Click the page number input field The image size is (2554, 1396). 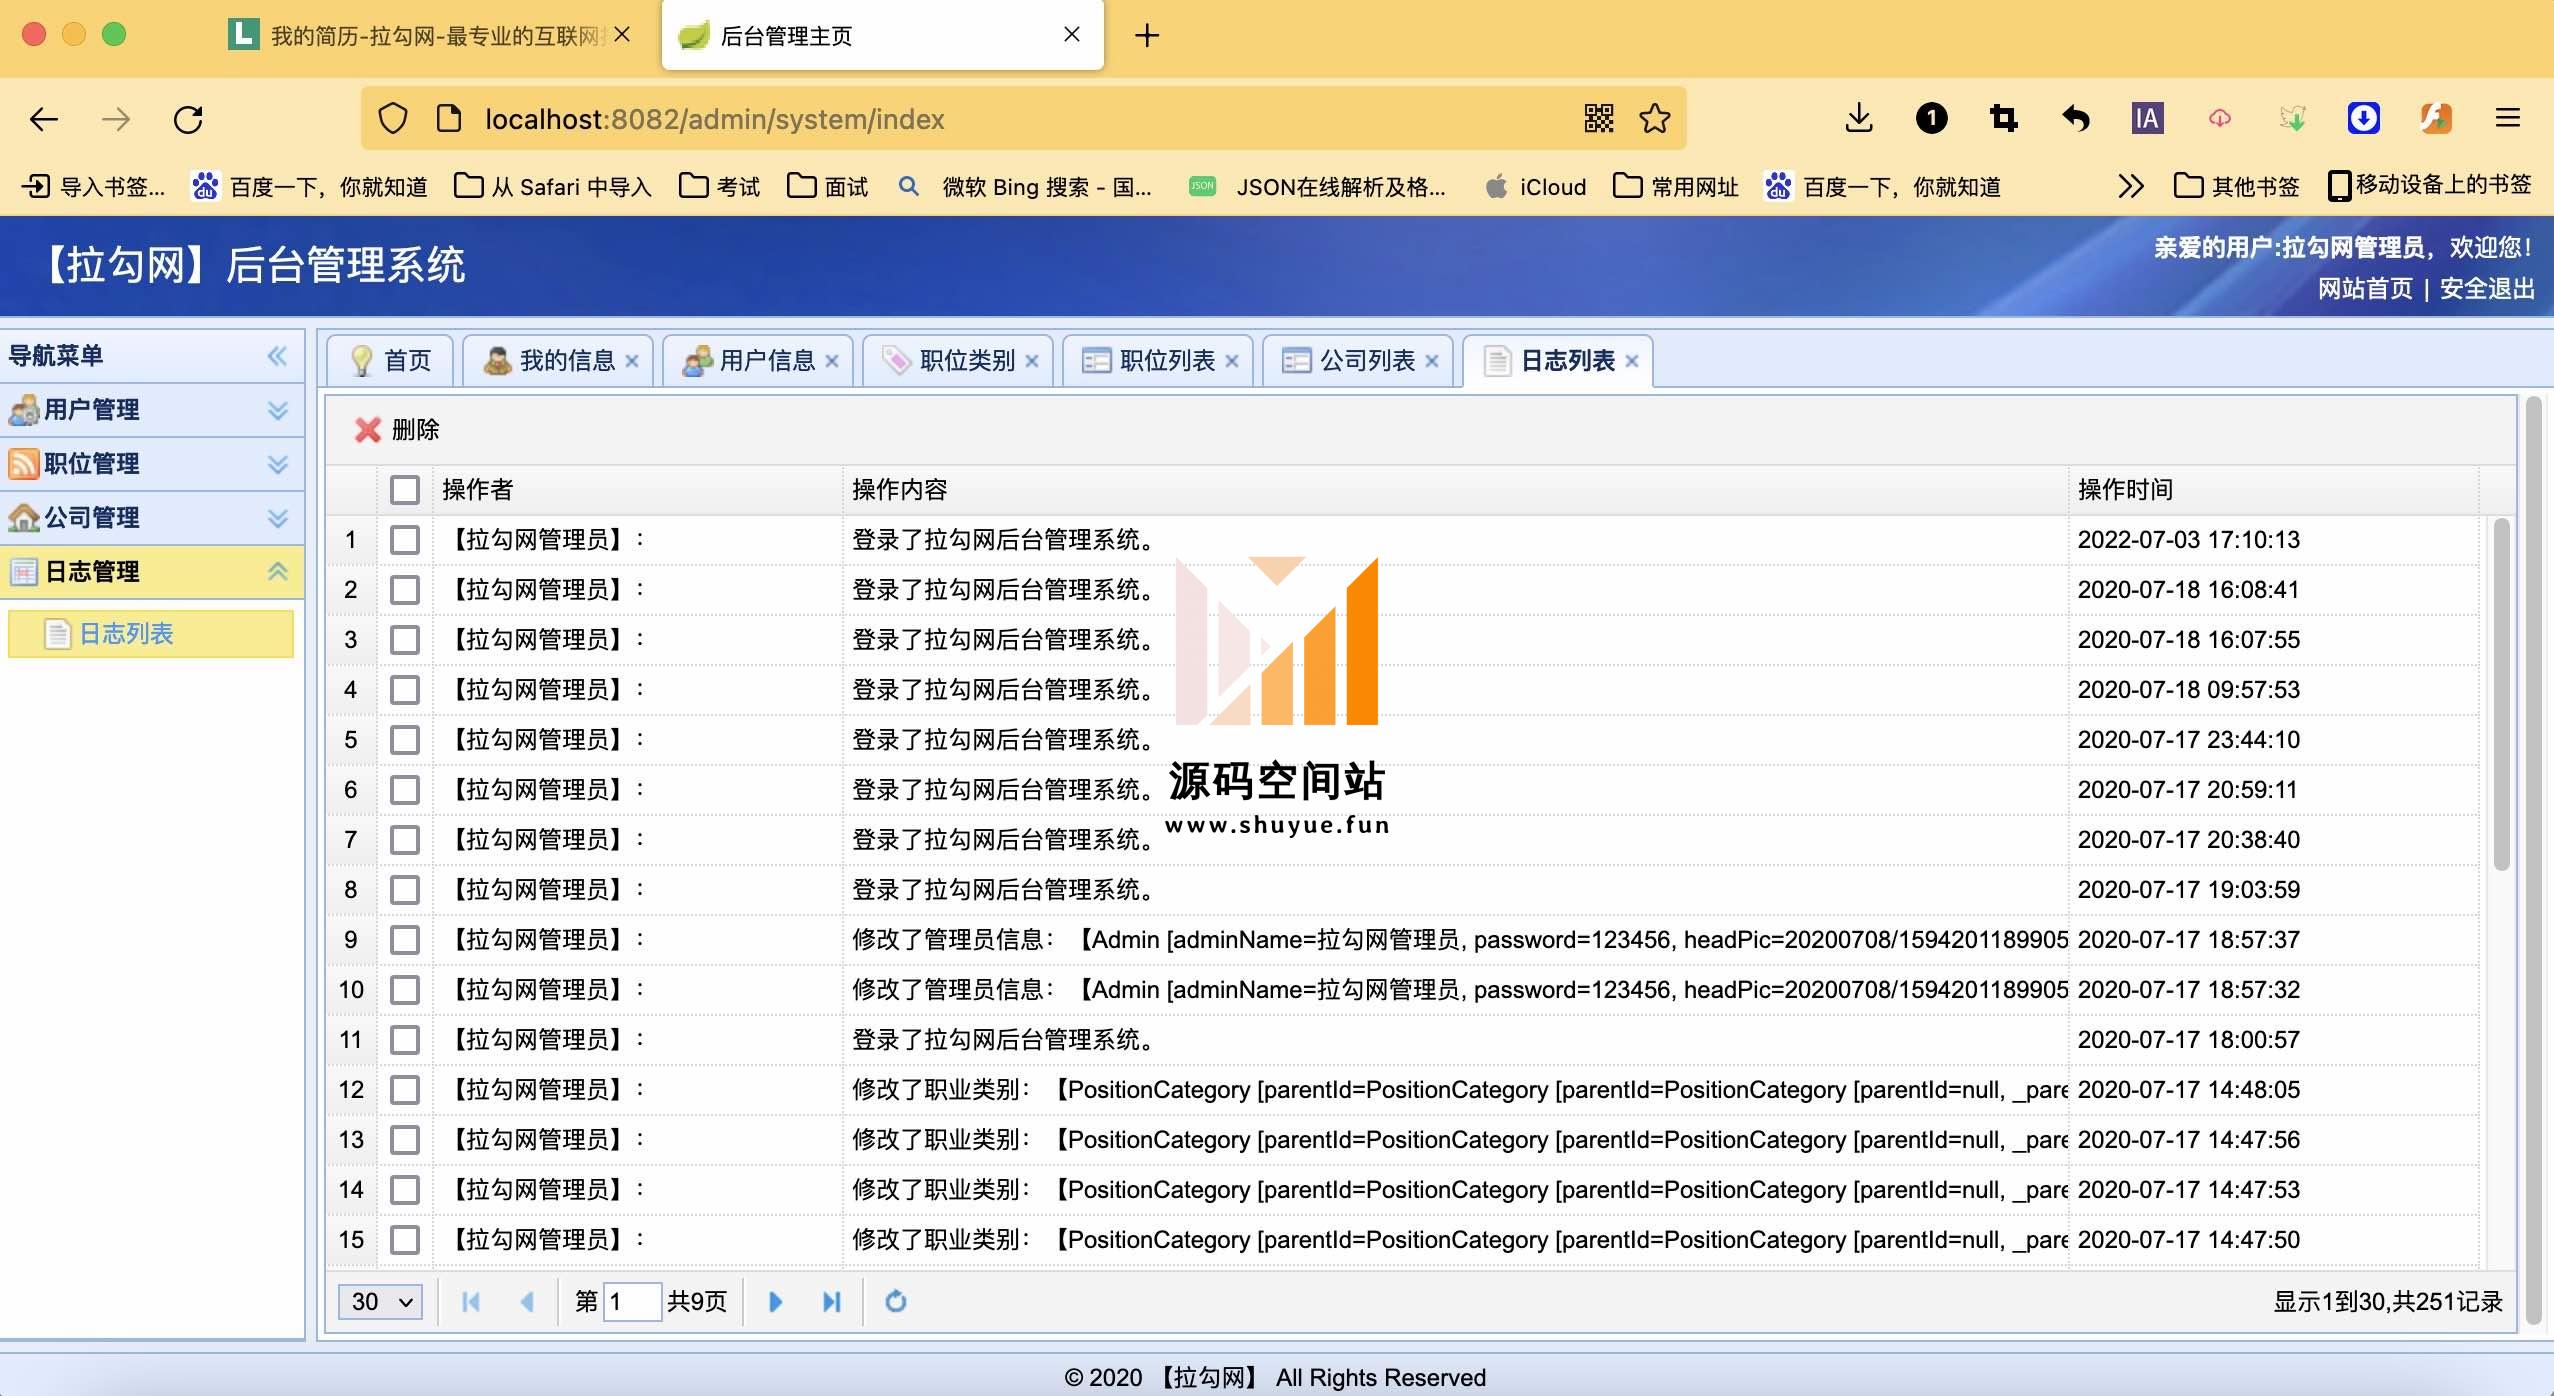[632, 1301]
